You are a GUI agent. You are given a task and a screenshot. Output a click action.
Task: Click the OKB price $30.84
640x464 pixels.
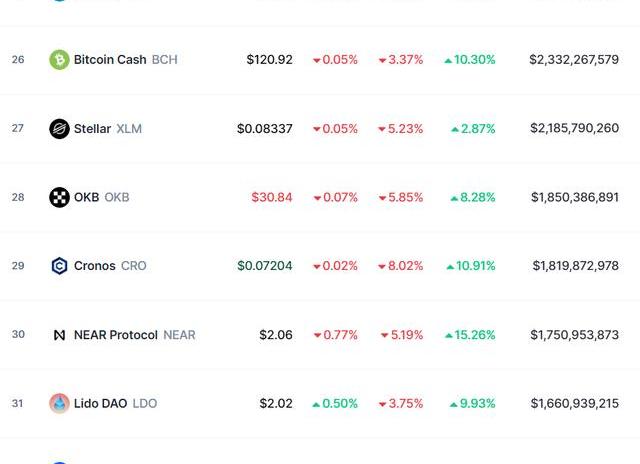coord(272,197)
